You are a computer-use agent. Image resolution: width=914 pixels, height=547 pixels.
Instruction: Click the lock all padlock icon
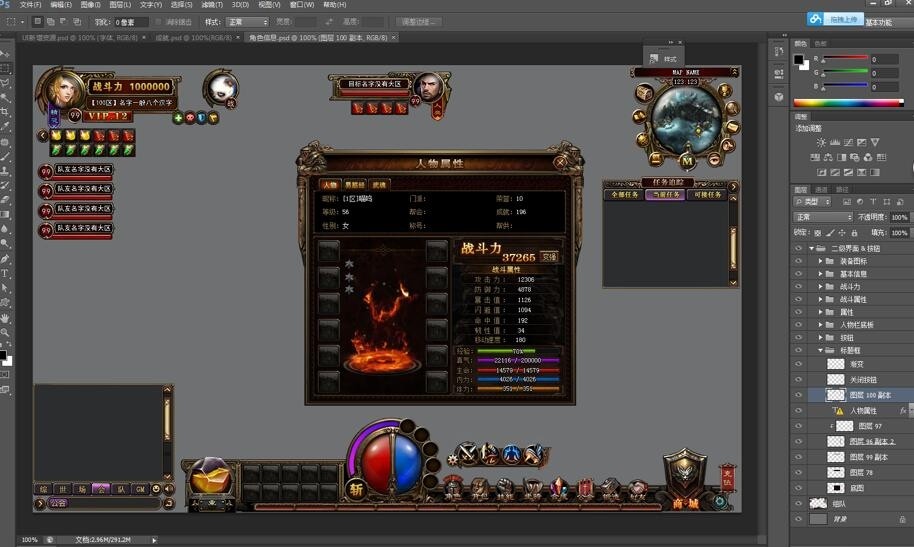coord(854,233)
